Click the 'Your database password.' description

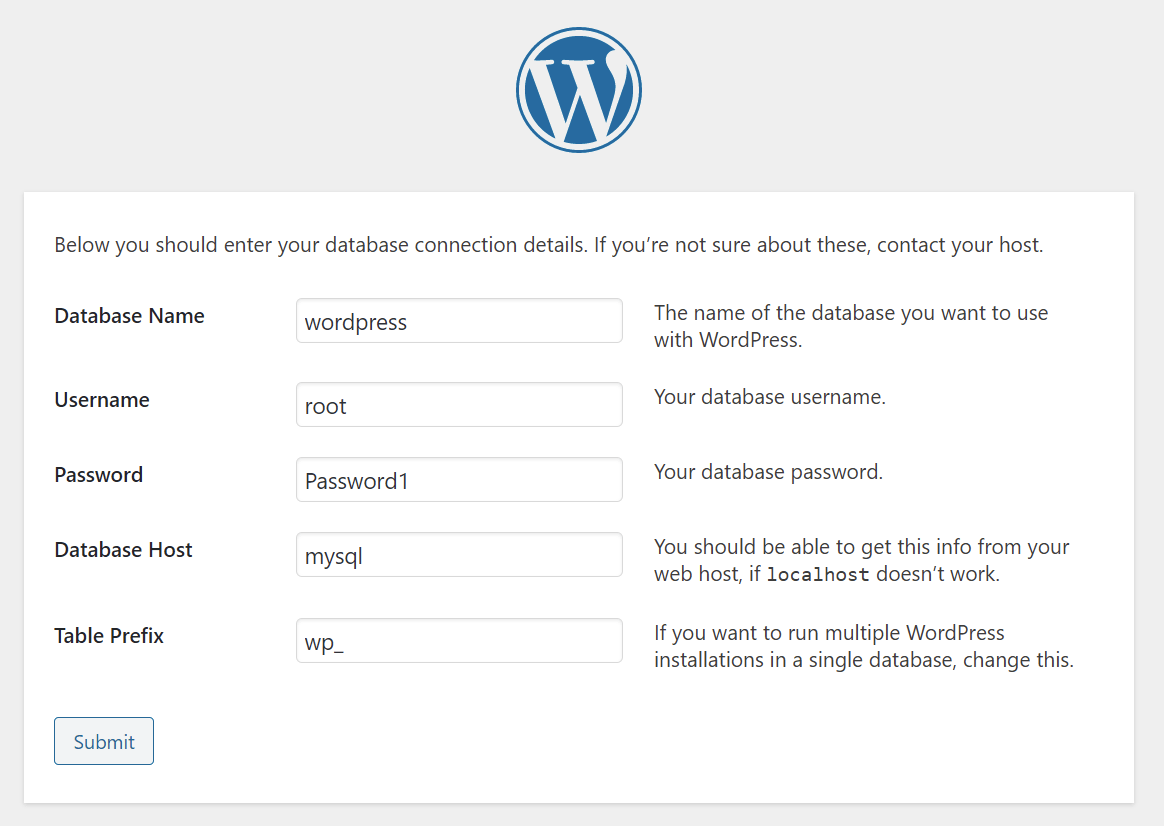click(x=768, y=472)
